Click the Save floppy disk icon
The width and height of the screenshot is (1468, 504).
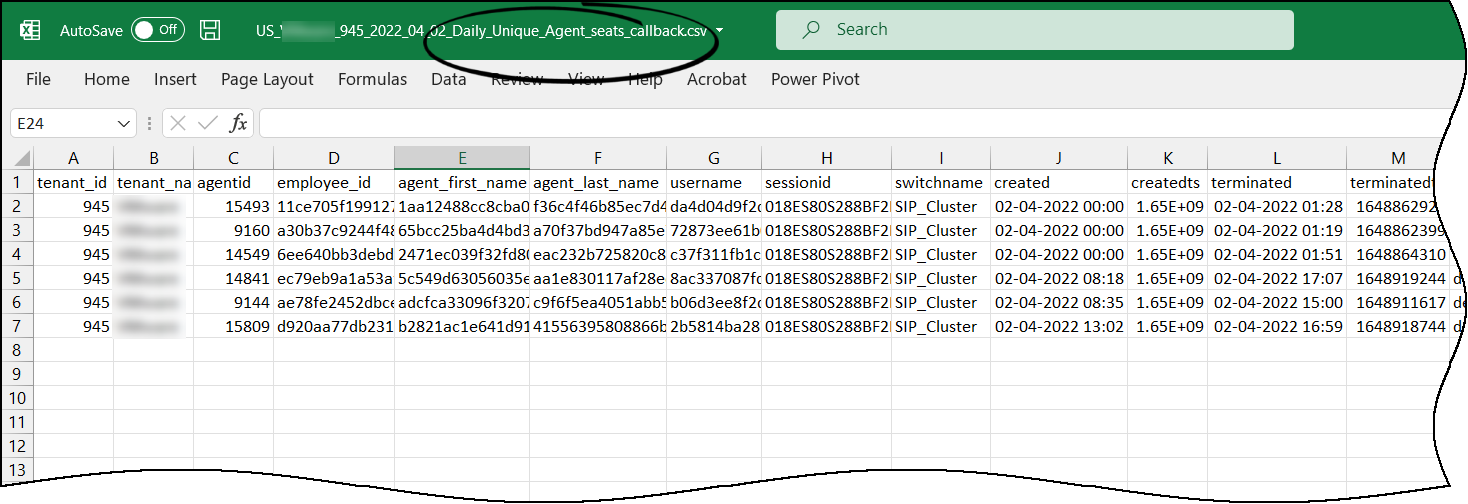pos(210,30)
